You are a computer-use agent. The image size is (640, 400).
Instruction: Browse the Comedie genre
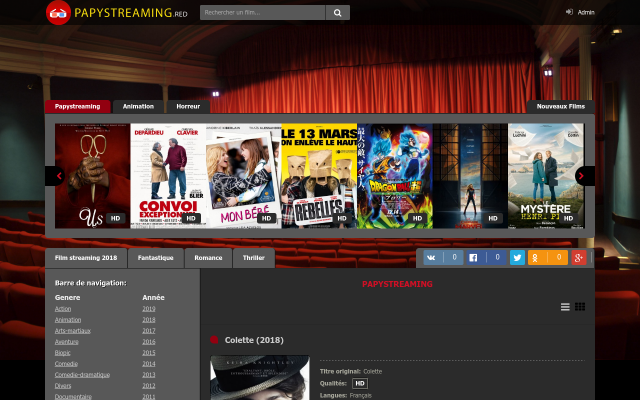pos(66,364)
